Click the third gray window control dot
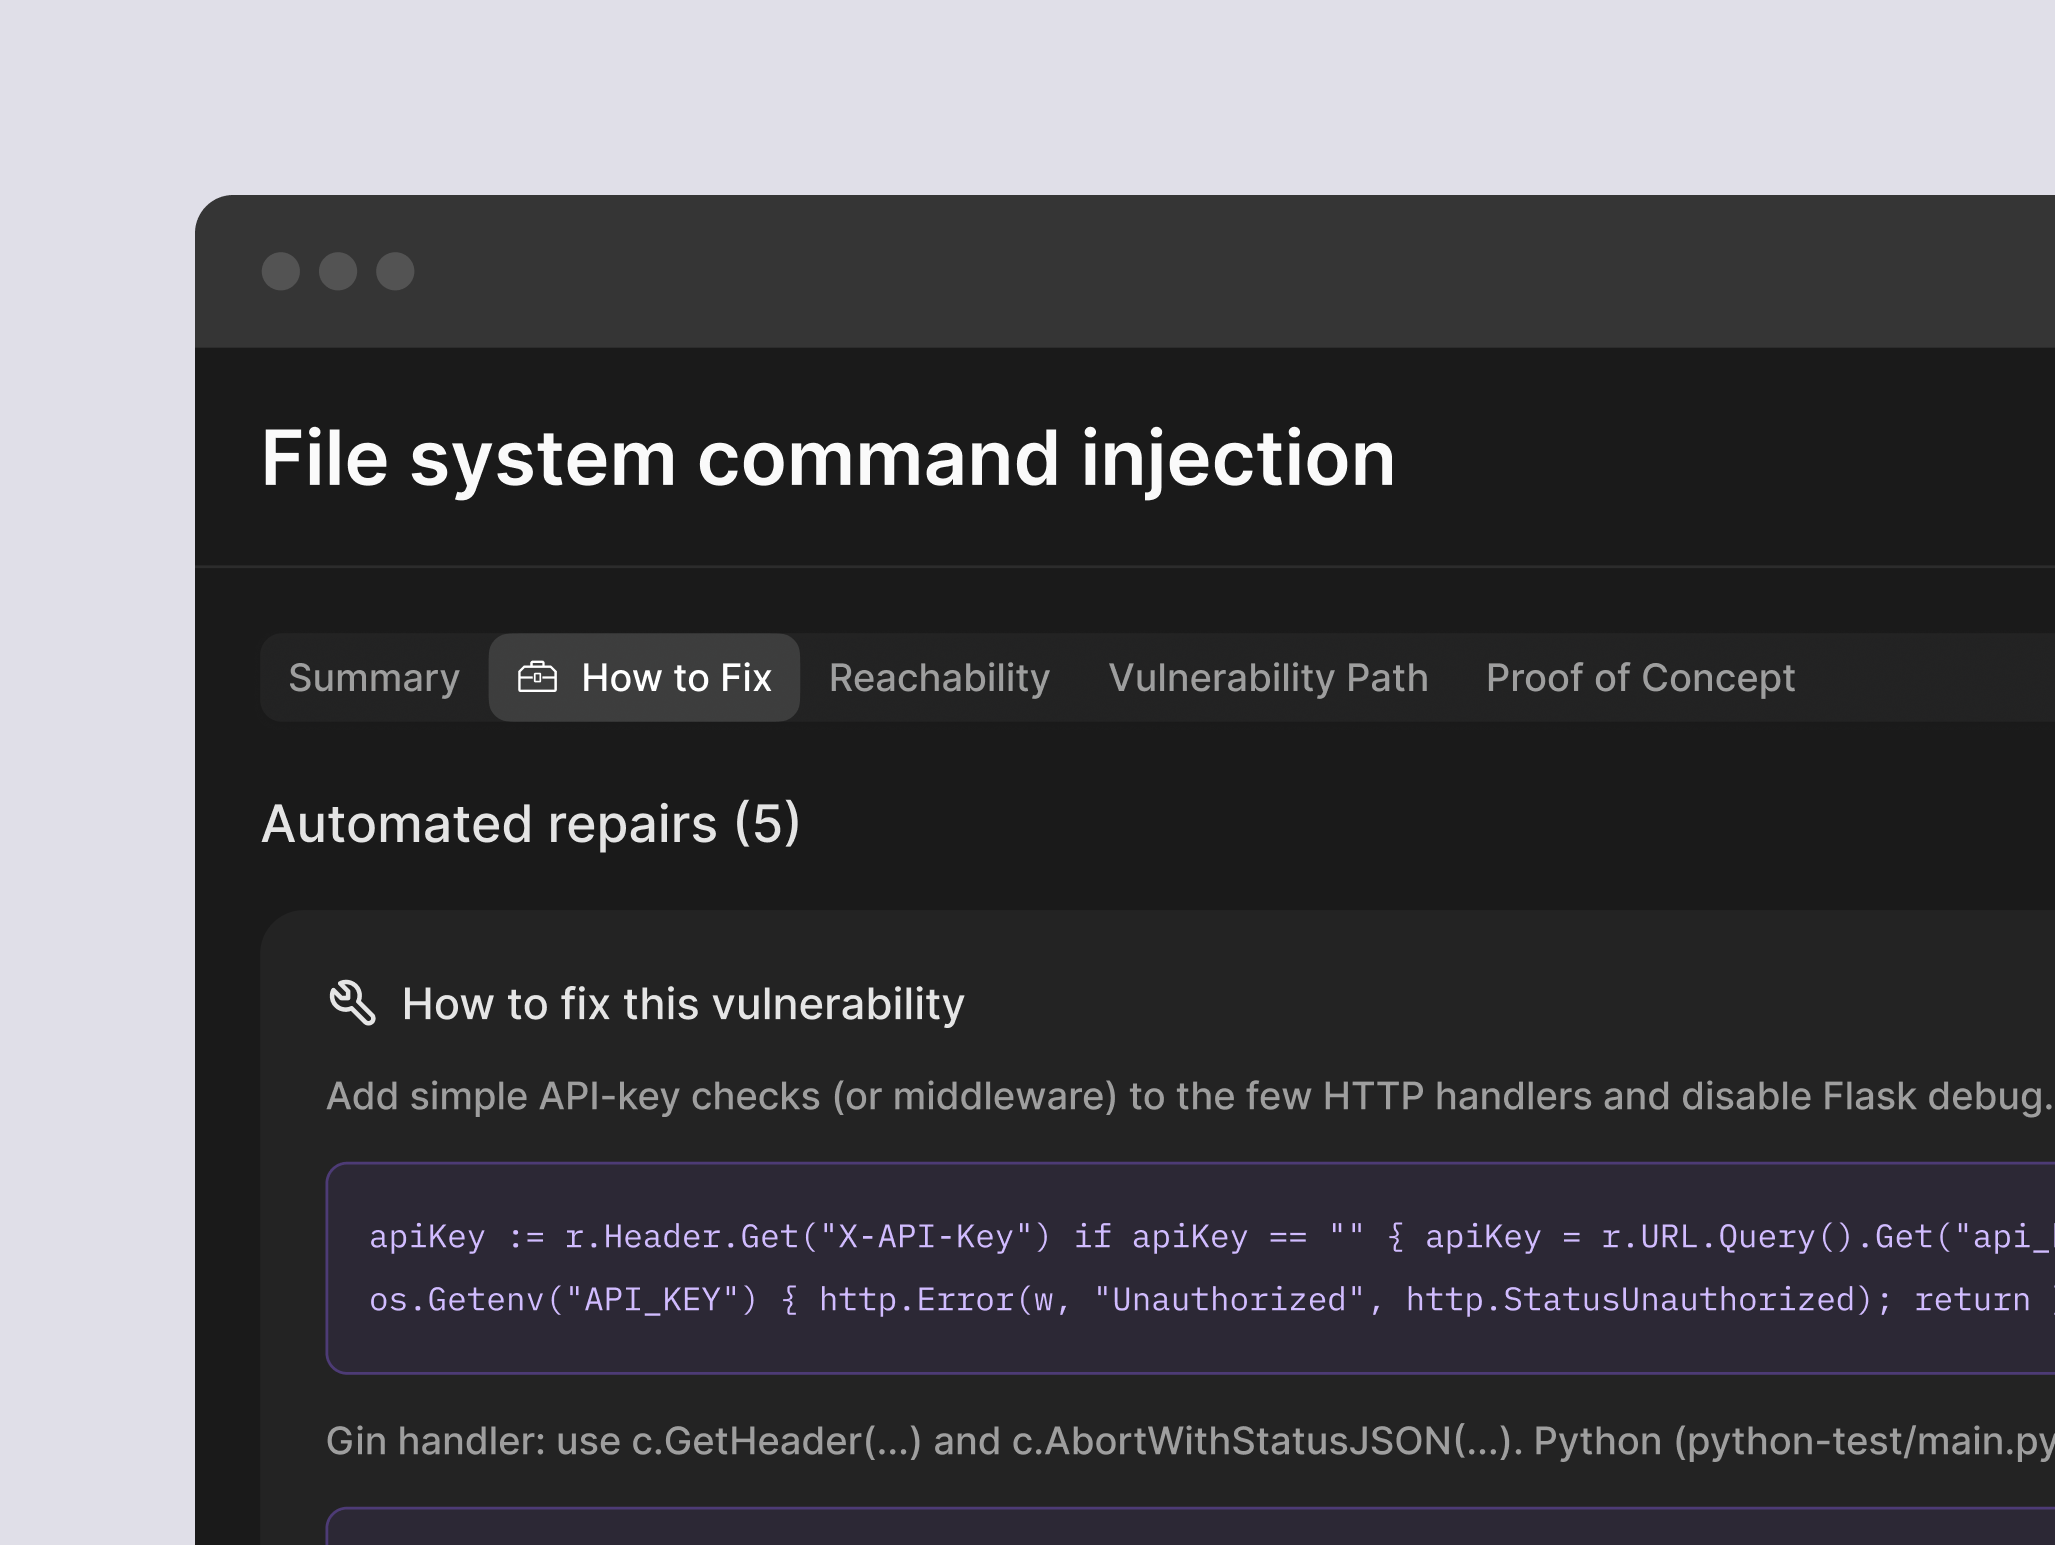The width and height of the screenshot is (2055, 1545). pyautogui.click(x=395, y=271)
